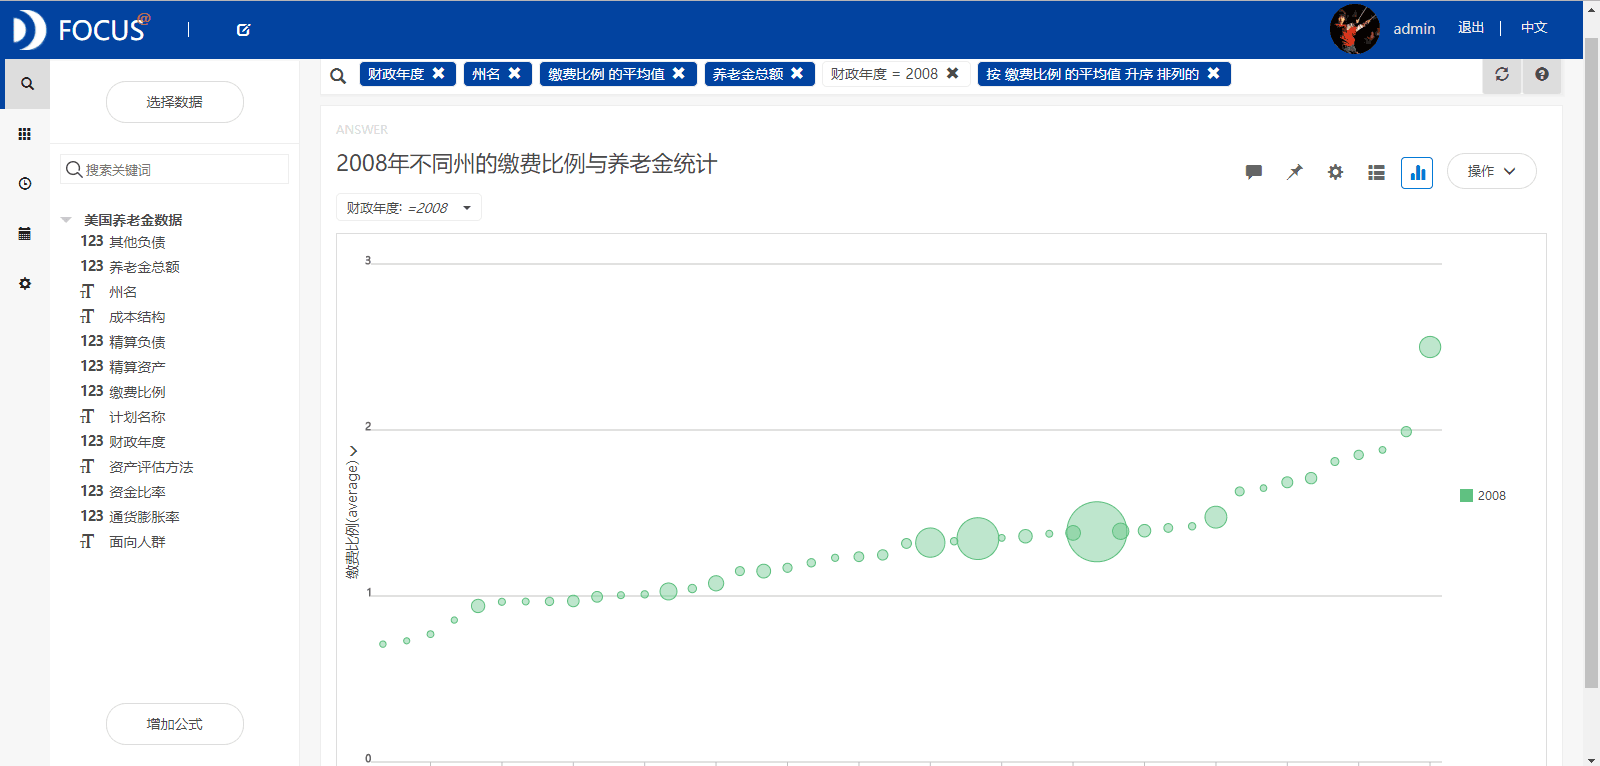Screen dimensions: 1600x766
Task: Select the 资金比率 column
Action: [x=137, y=492]
